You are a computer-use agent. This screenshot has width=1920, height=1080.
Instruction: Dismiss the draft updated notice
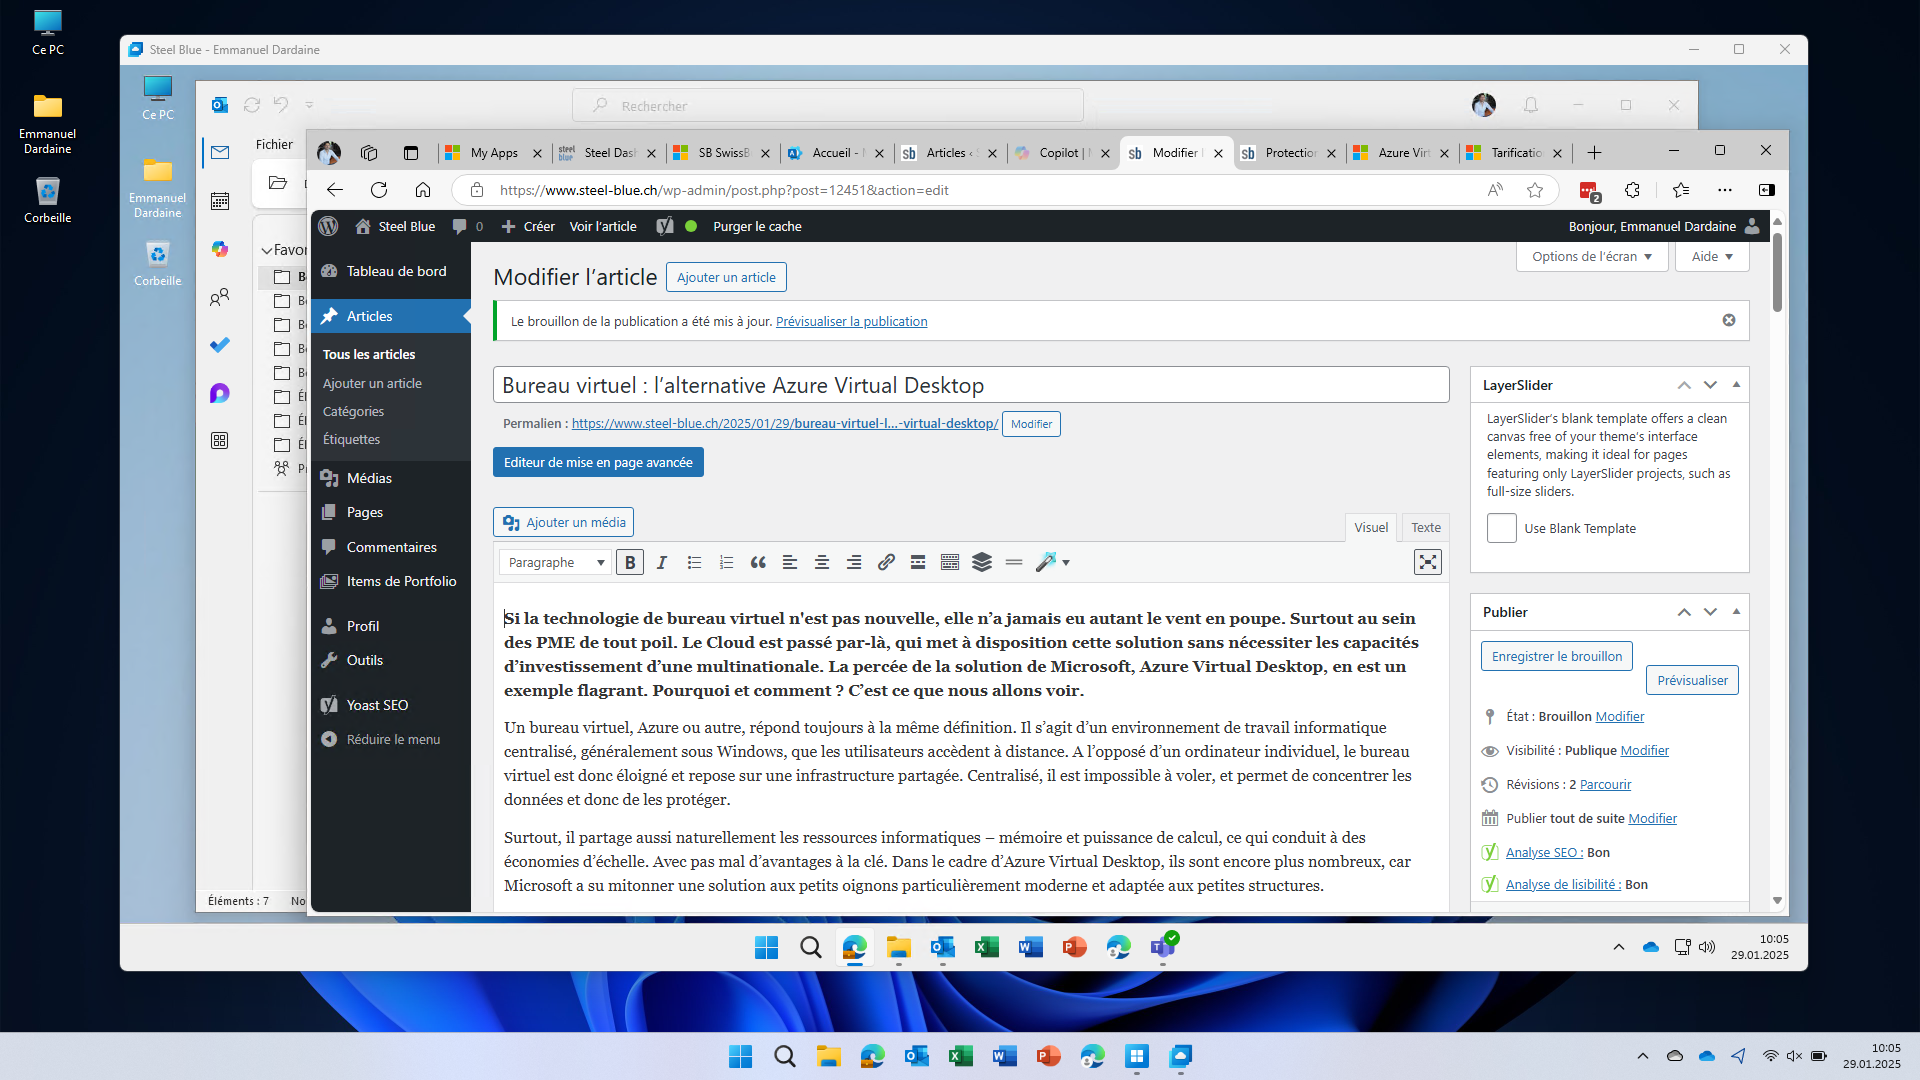pos(1729,320)
